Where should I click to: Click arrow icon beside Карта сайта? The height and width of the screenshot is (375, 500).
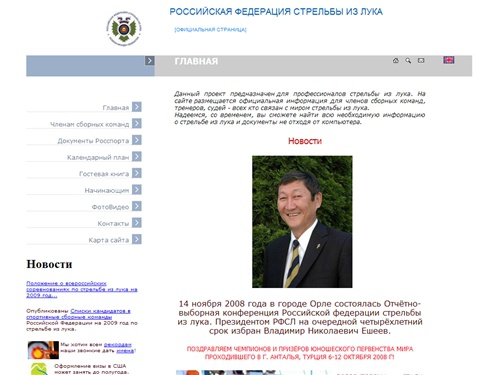pos(137,239)
